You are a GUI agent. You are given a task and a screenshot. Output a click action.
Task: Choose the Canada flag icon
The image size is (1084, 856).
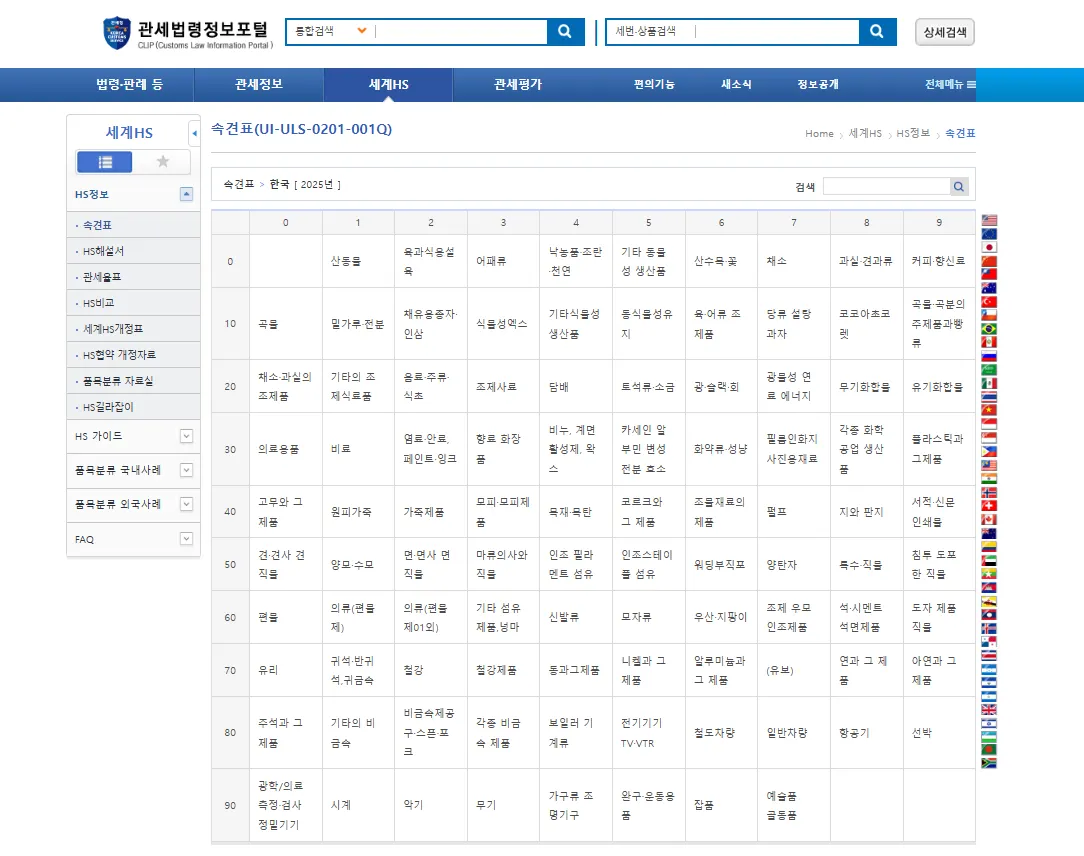click(x=989, y=519)
